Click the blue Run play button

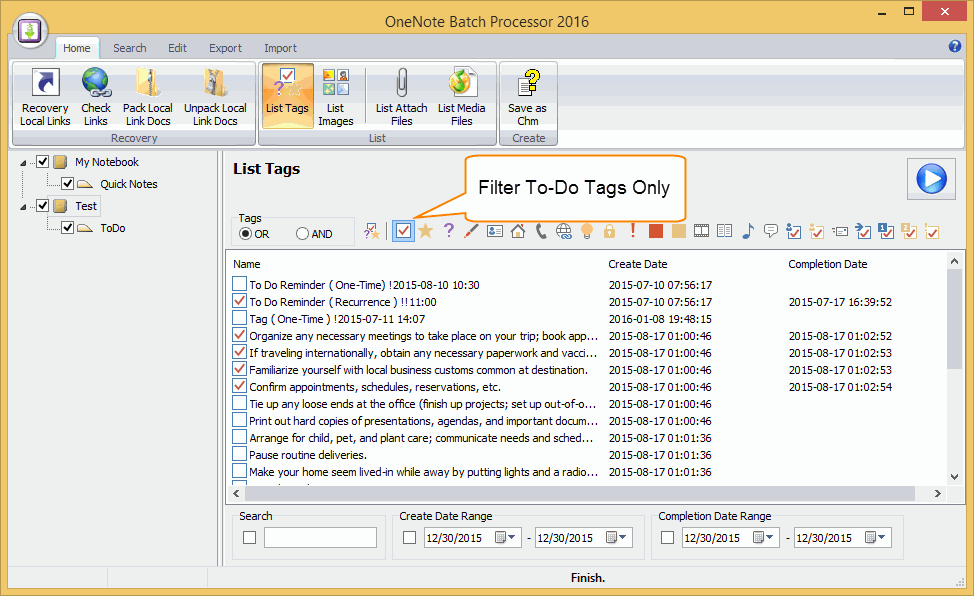point(931,179)
